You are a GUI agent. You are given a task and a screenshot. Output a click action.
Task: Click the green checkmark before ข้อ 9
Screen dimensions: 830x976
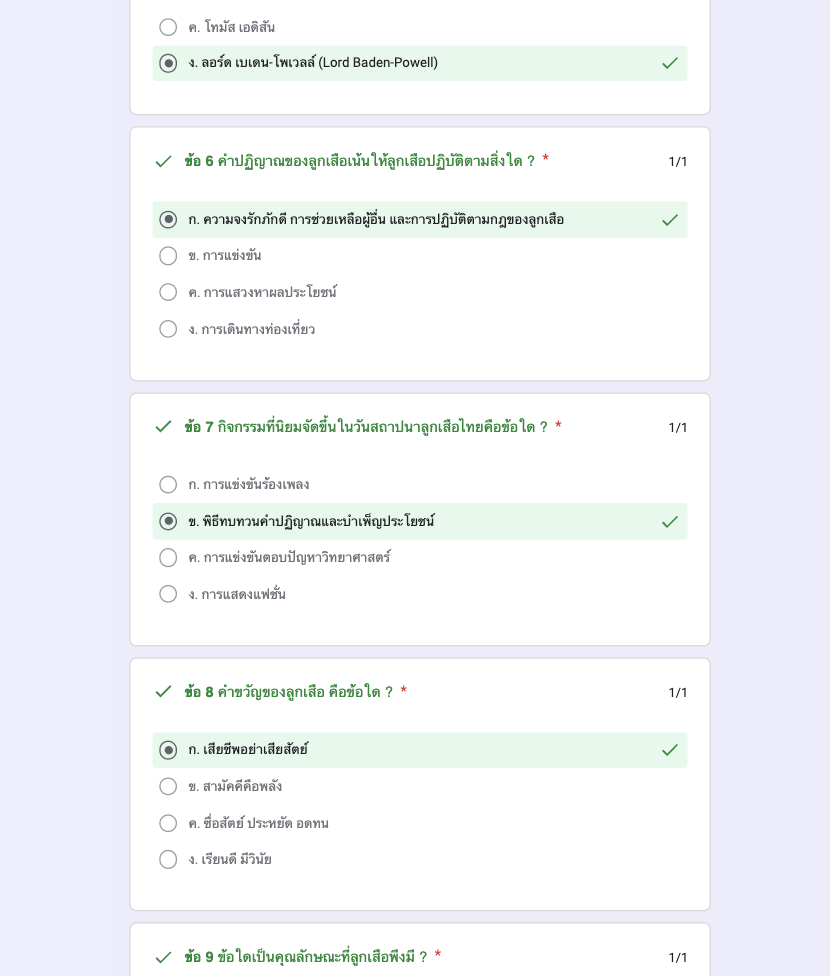pyautogui.click(x=163, y=957)
